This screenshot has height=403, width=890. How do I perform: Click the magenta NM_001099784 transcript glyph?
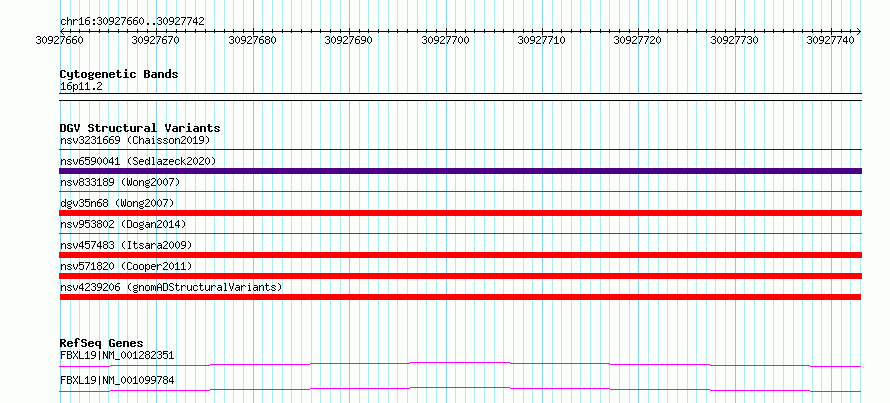click(x=461, y=389)
